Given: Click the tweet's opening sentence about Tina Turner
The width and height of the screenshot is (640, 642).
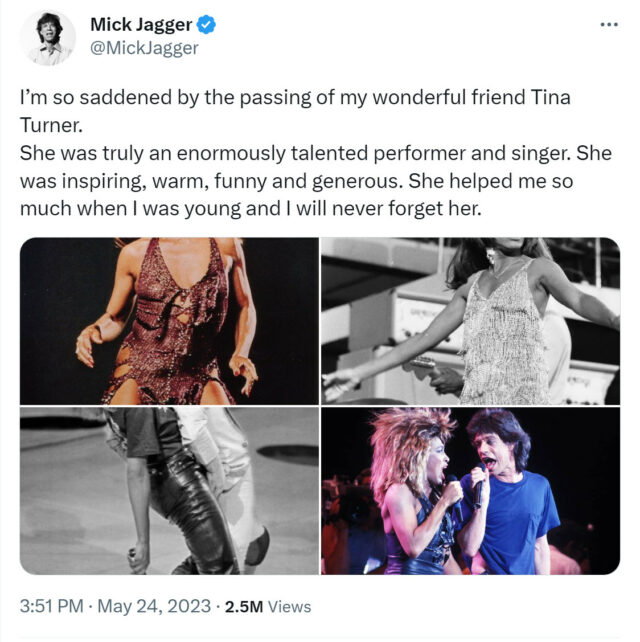Looking at the screenshot, I should click(x=295, y=111).
